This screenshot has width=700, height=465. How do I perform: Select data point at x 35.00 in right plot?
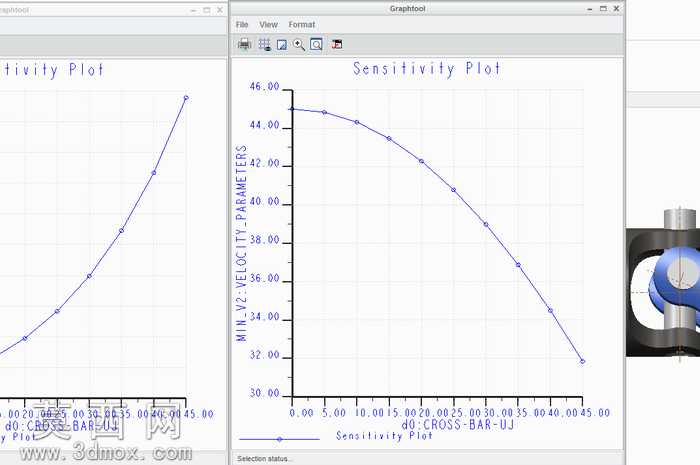[x=518, y=265]
